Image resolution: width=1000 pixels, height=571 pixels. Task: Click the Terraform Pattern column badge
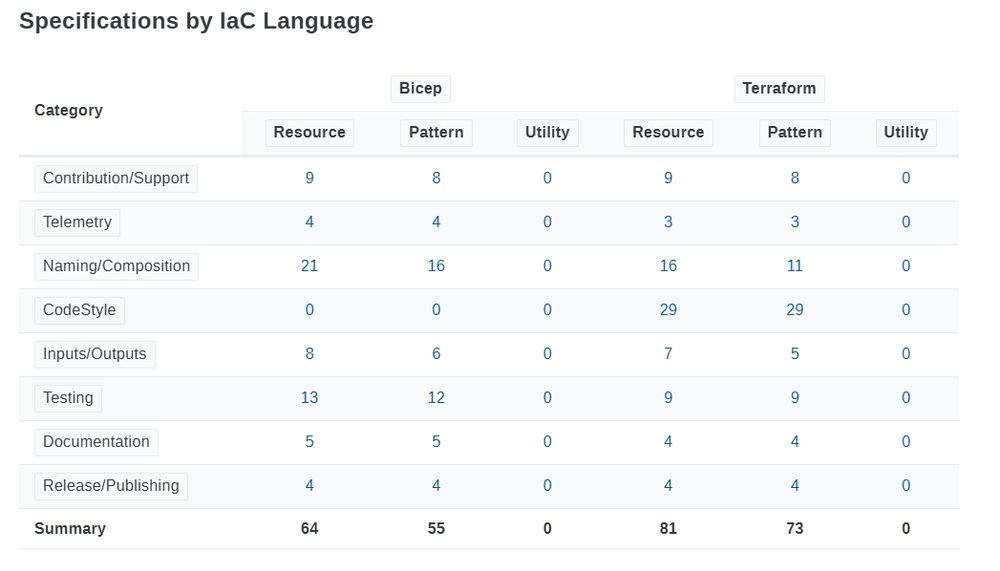point(795,133)
